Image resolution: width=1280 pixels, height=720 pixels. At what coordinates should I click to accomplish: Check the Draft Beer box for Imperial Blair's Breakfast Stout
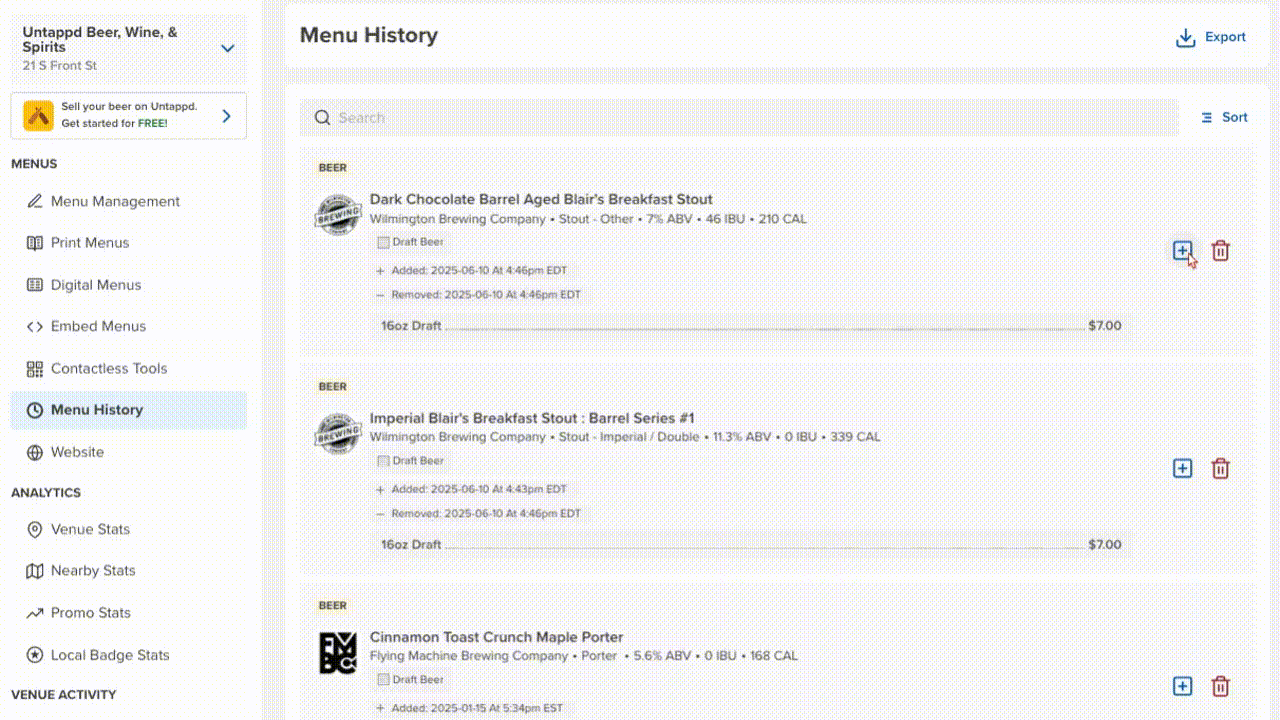tap(383, 460)
